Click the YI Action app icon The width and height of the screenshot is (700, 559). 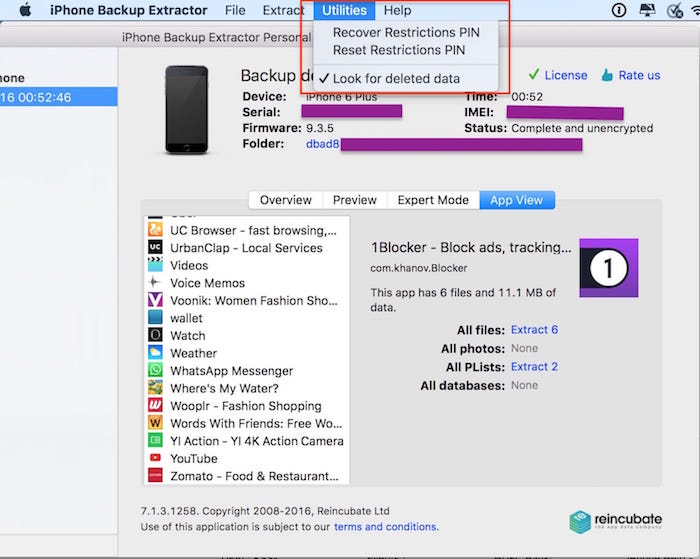155,440
